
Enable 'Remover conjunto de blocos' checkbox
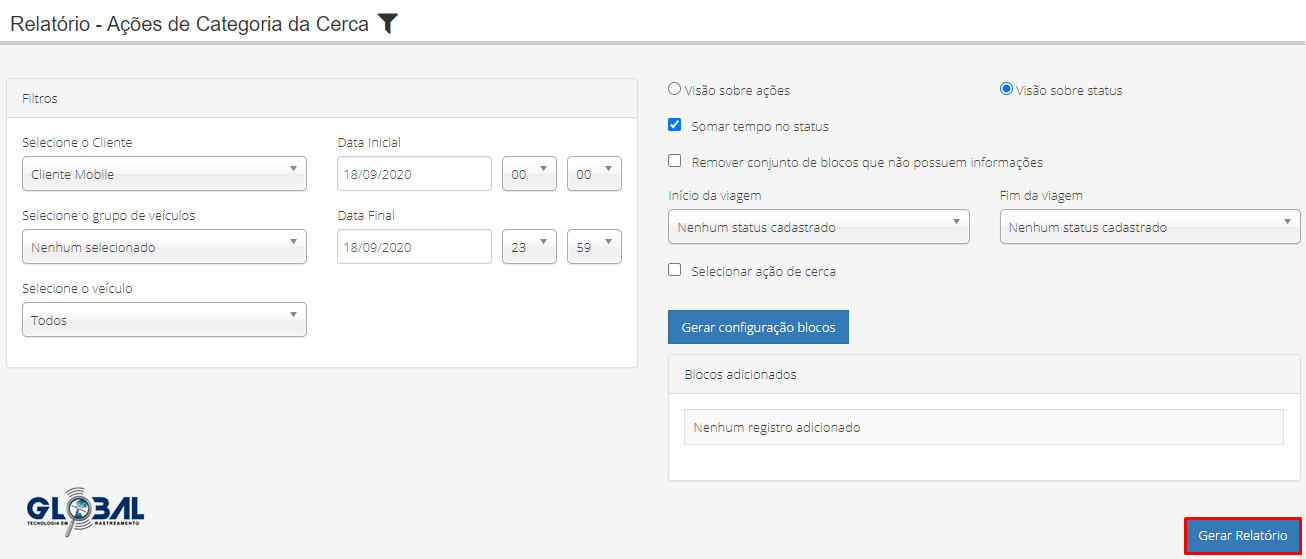pos(675,161)
